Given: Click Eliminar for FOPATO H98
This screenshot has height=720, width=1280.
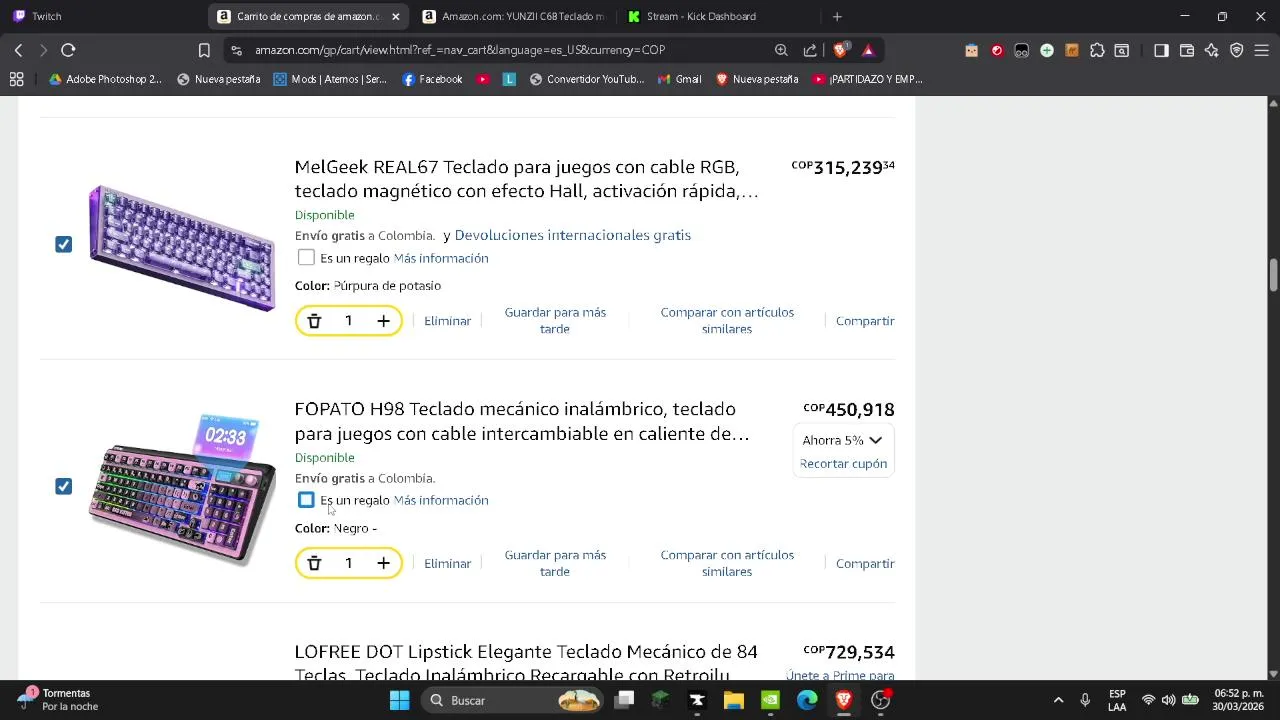Looking at the screenshot, I should (447, 564).
